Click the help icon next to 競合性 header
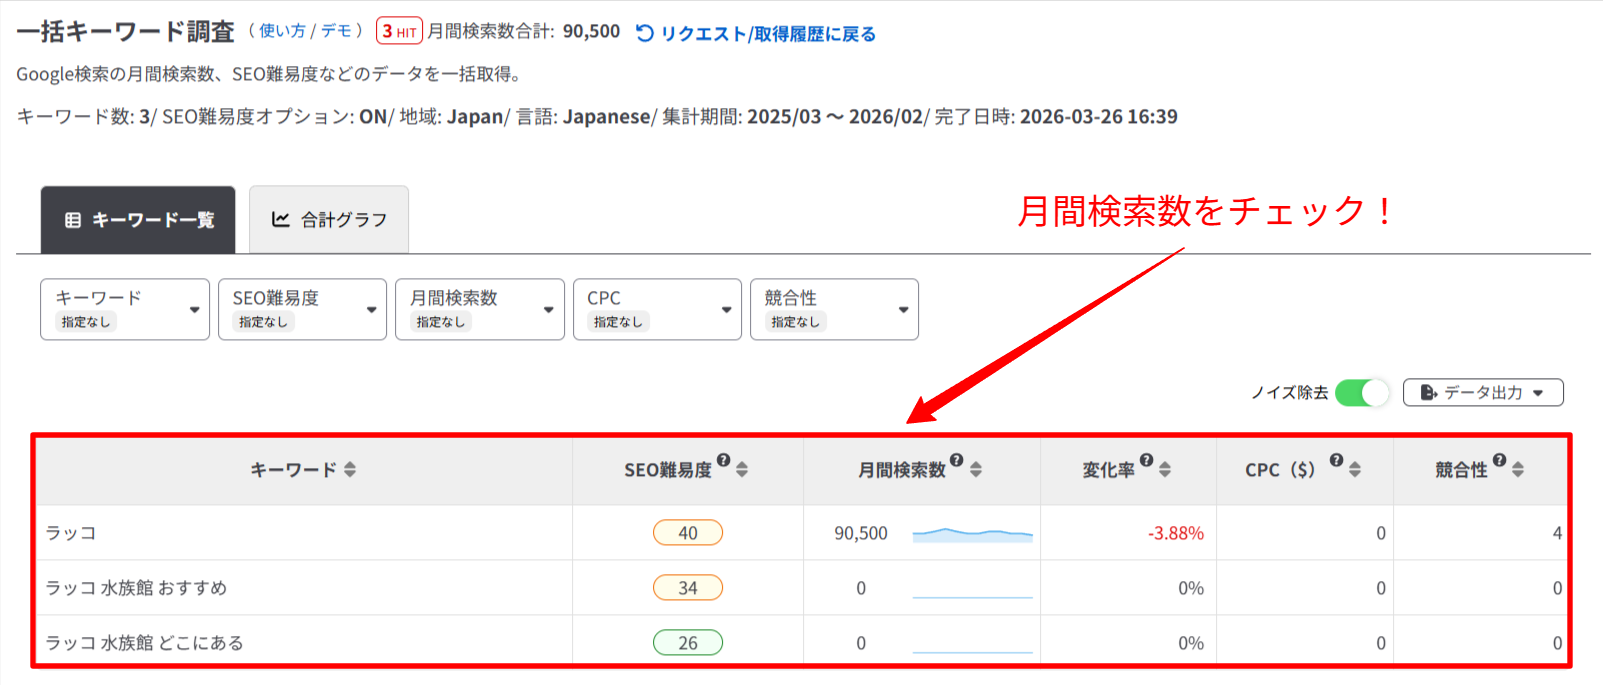This screenshot has height=685, width=1603. click(1499, 460)
